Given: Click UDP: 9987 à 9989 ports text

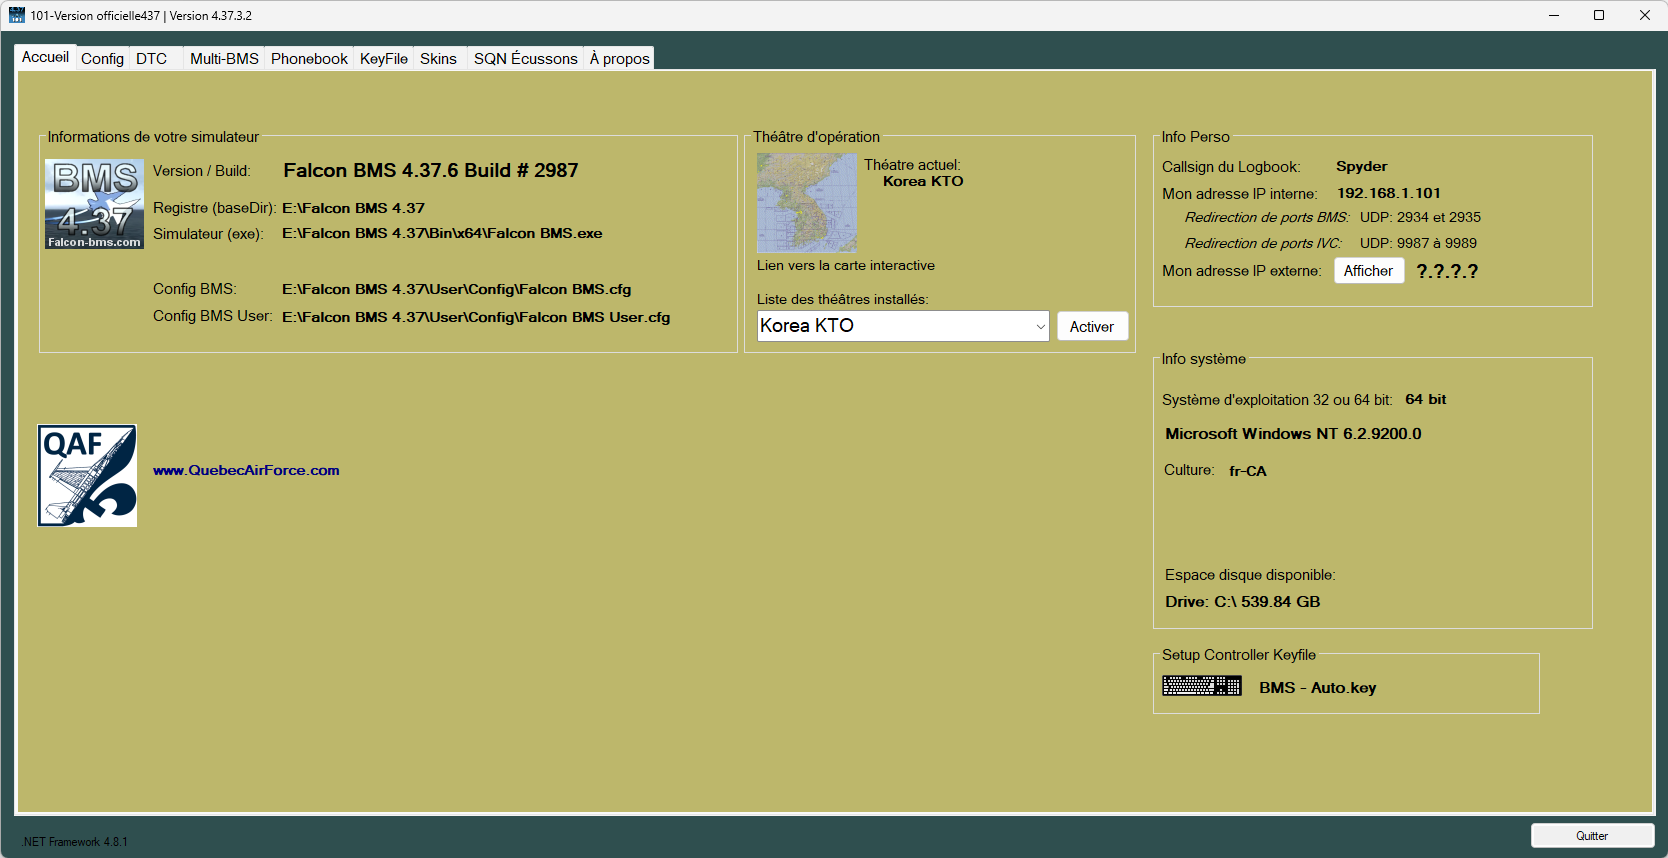Looking at the screenshot, I should click(1418, 243).
